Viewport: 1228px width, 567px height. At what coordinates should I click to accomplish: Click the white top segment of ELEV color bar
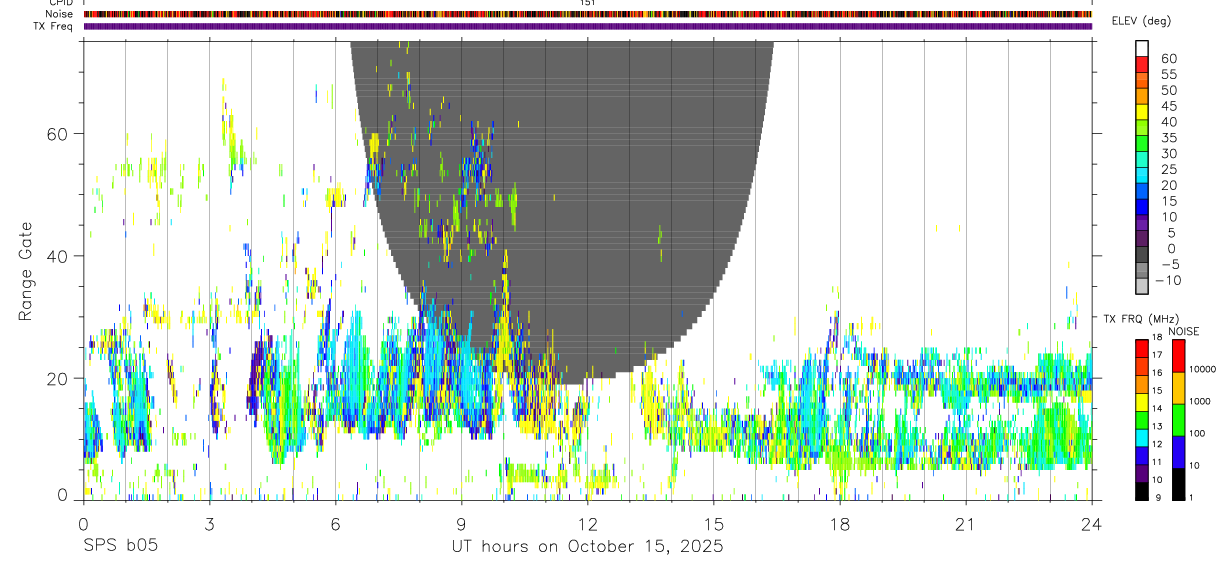(1142, 48)
